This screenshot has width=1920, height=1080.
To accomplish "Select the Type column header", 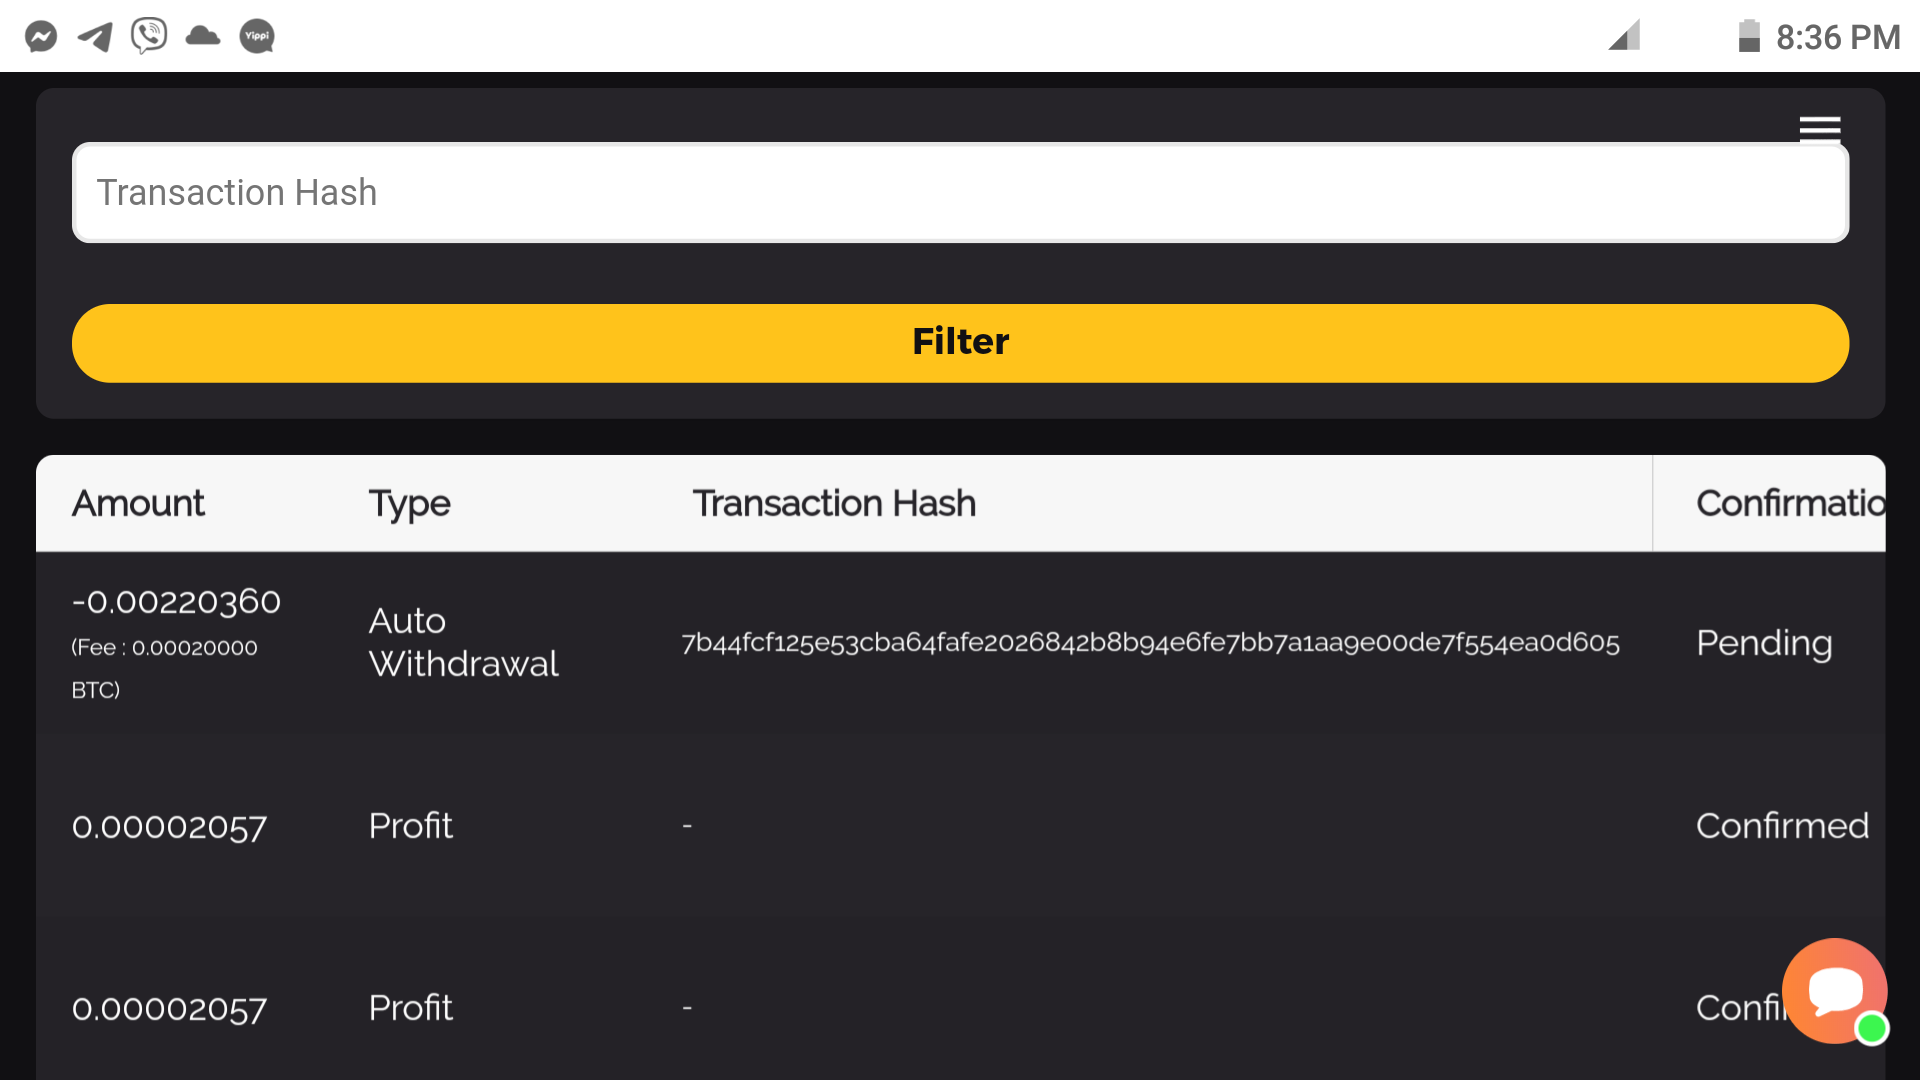I will pyautogui.click(x=409, y=504).
